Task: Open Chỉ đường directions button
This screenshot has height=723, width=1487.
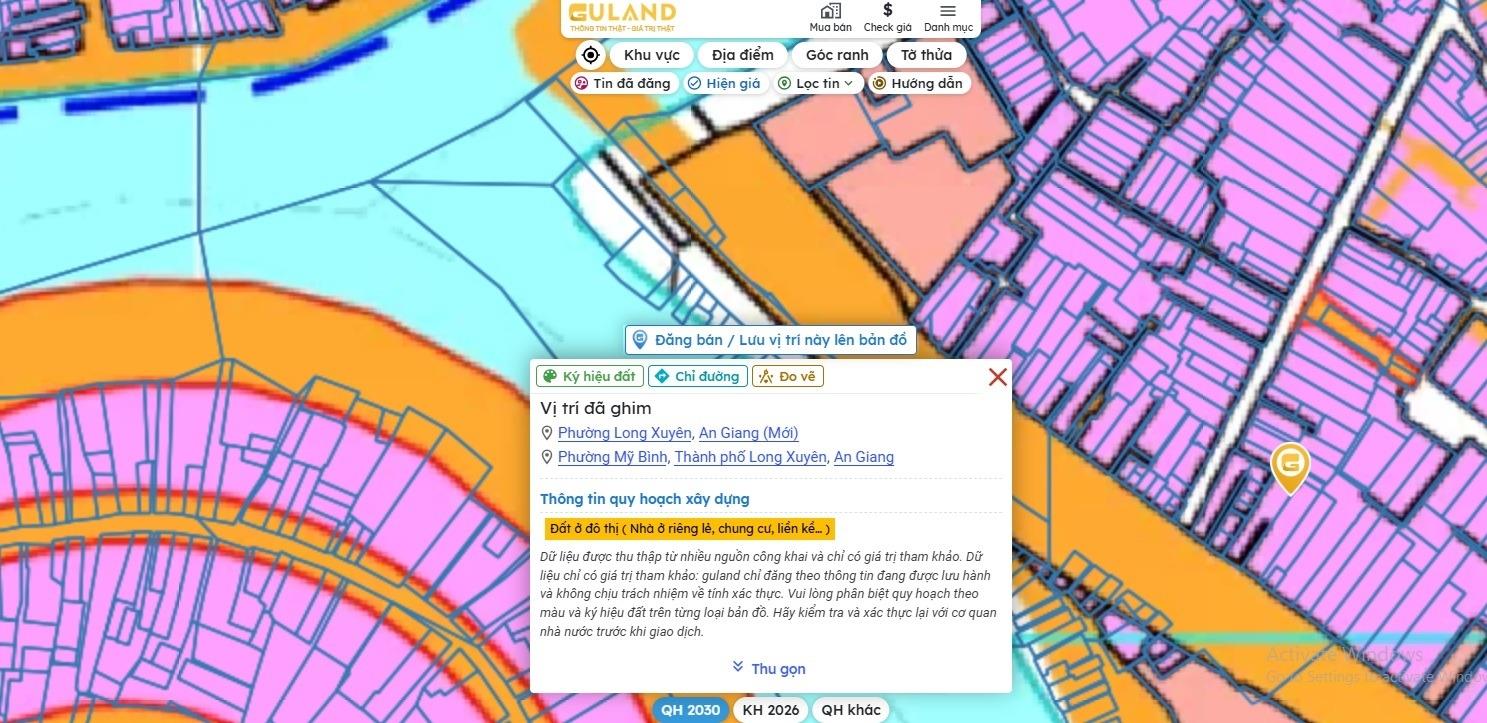Action: [x=698, y=376]
